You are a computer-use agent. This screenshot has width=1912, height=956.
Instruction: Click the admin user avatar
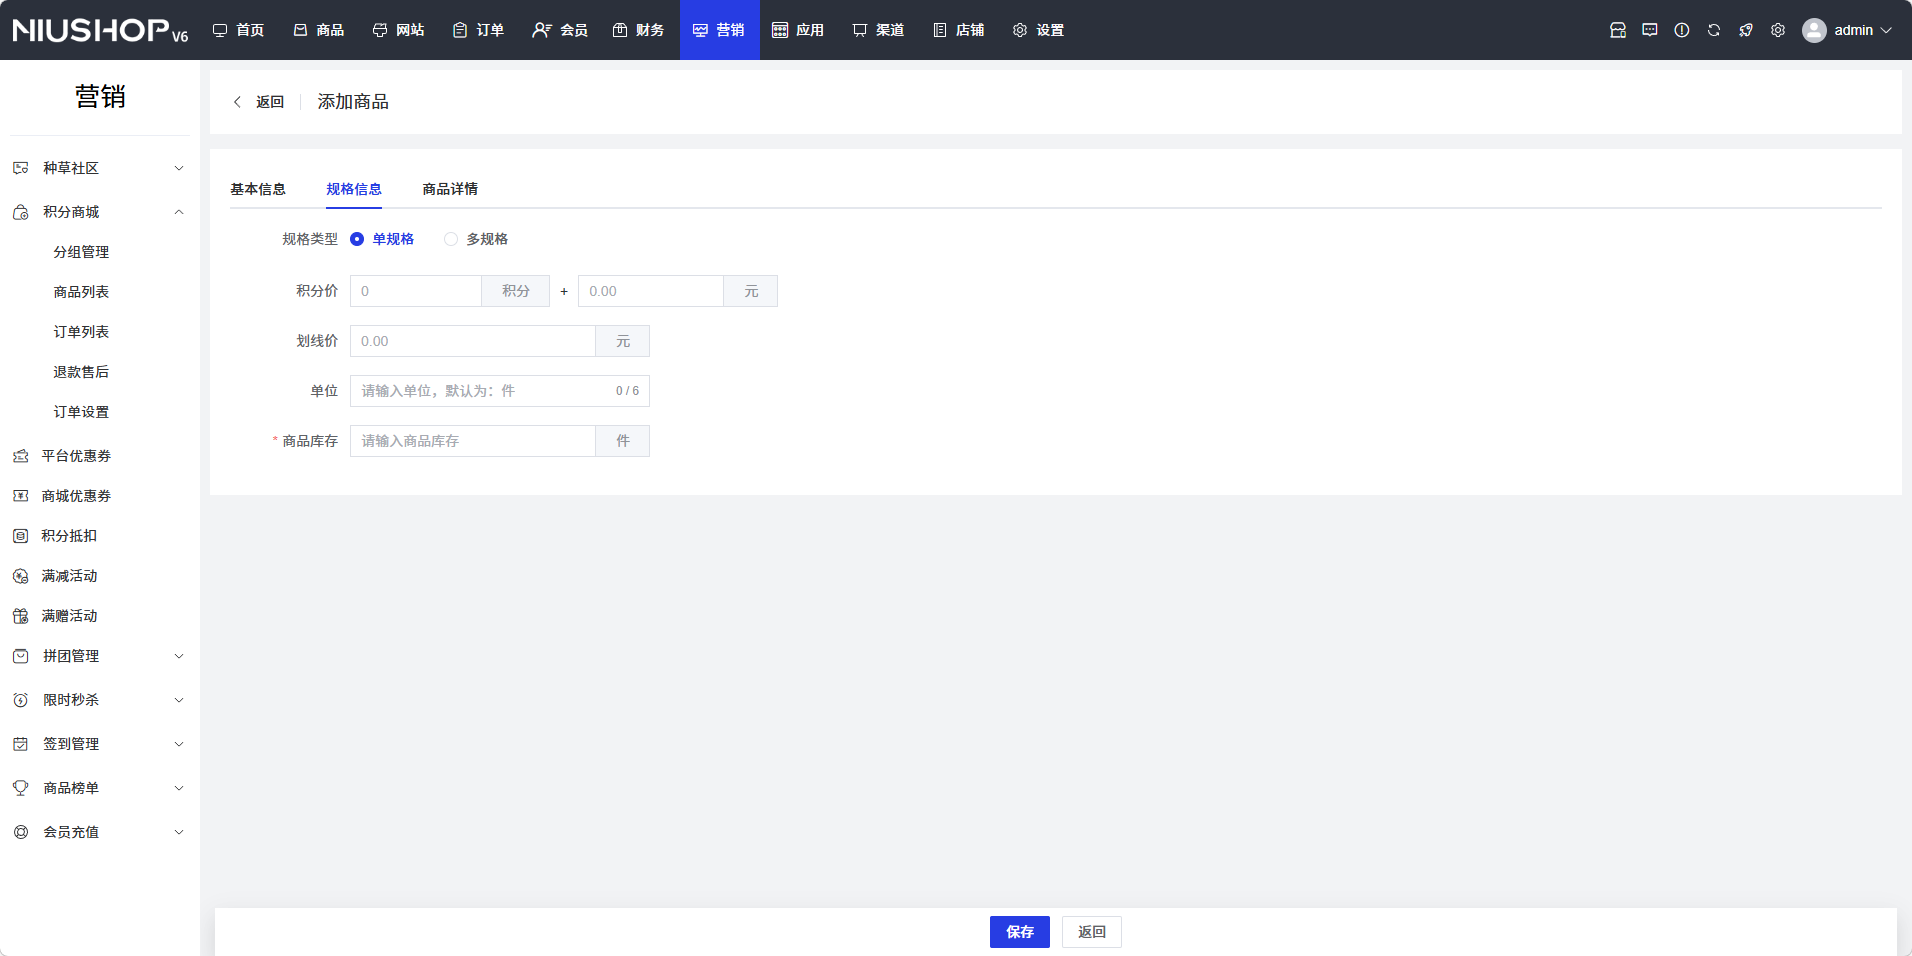tap(1814, 30)
